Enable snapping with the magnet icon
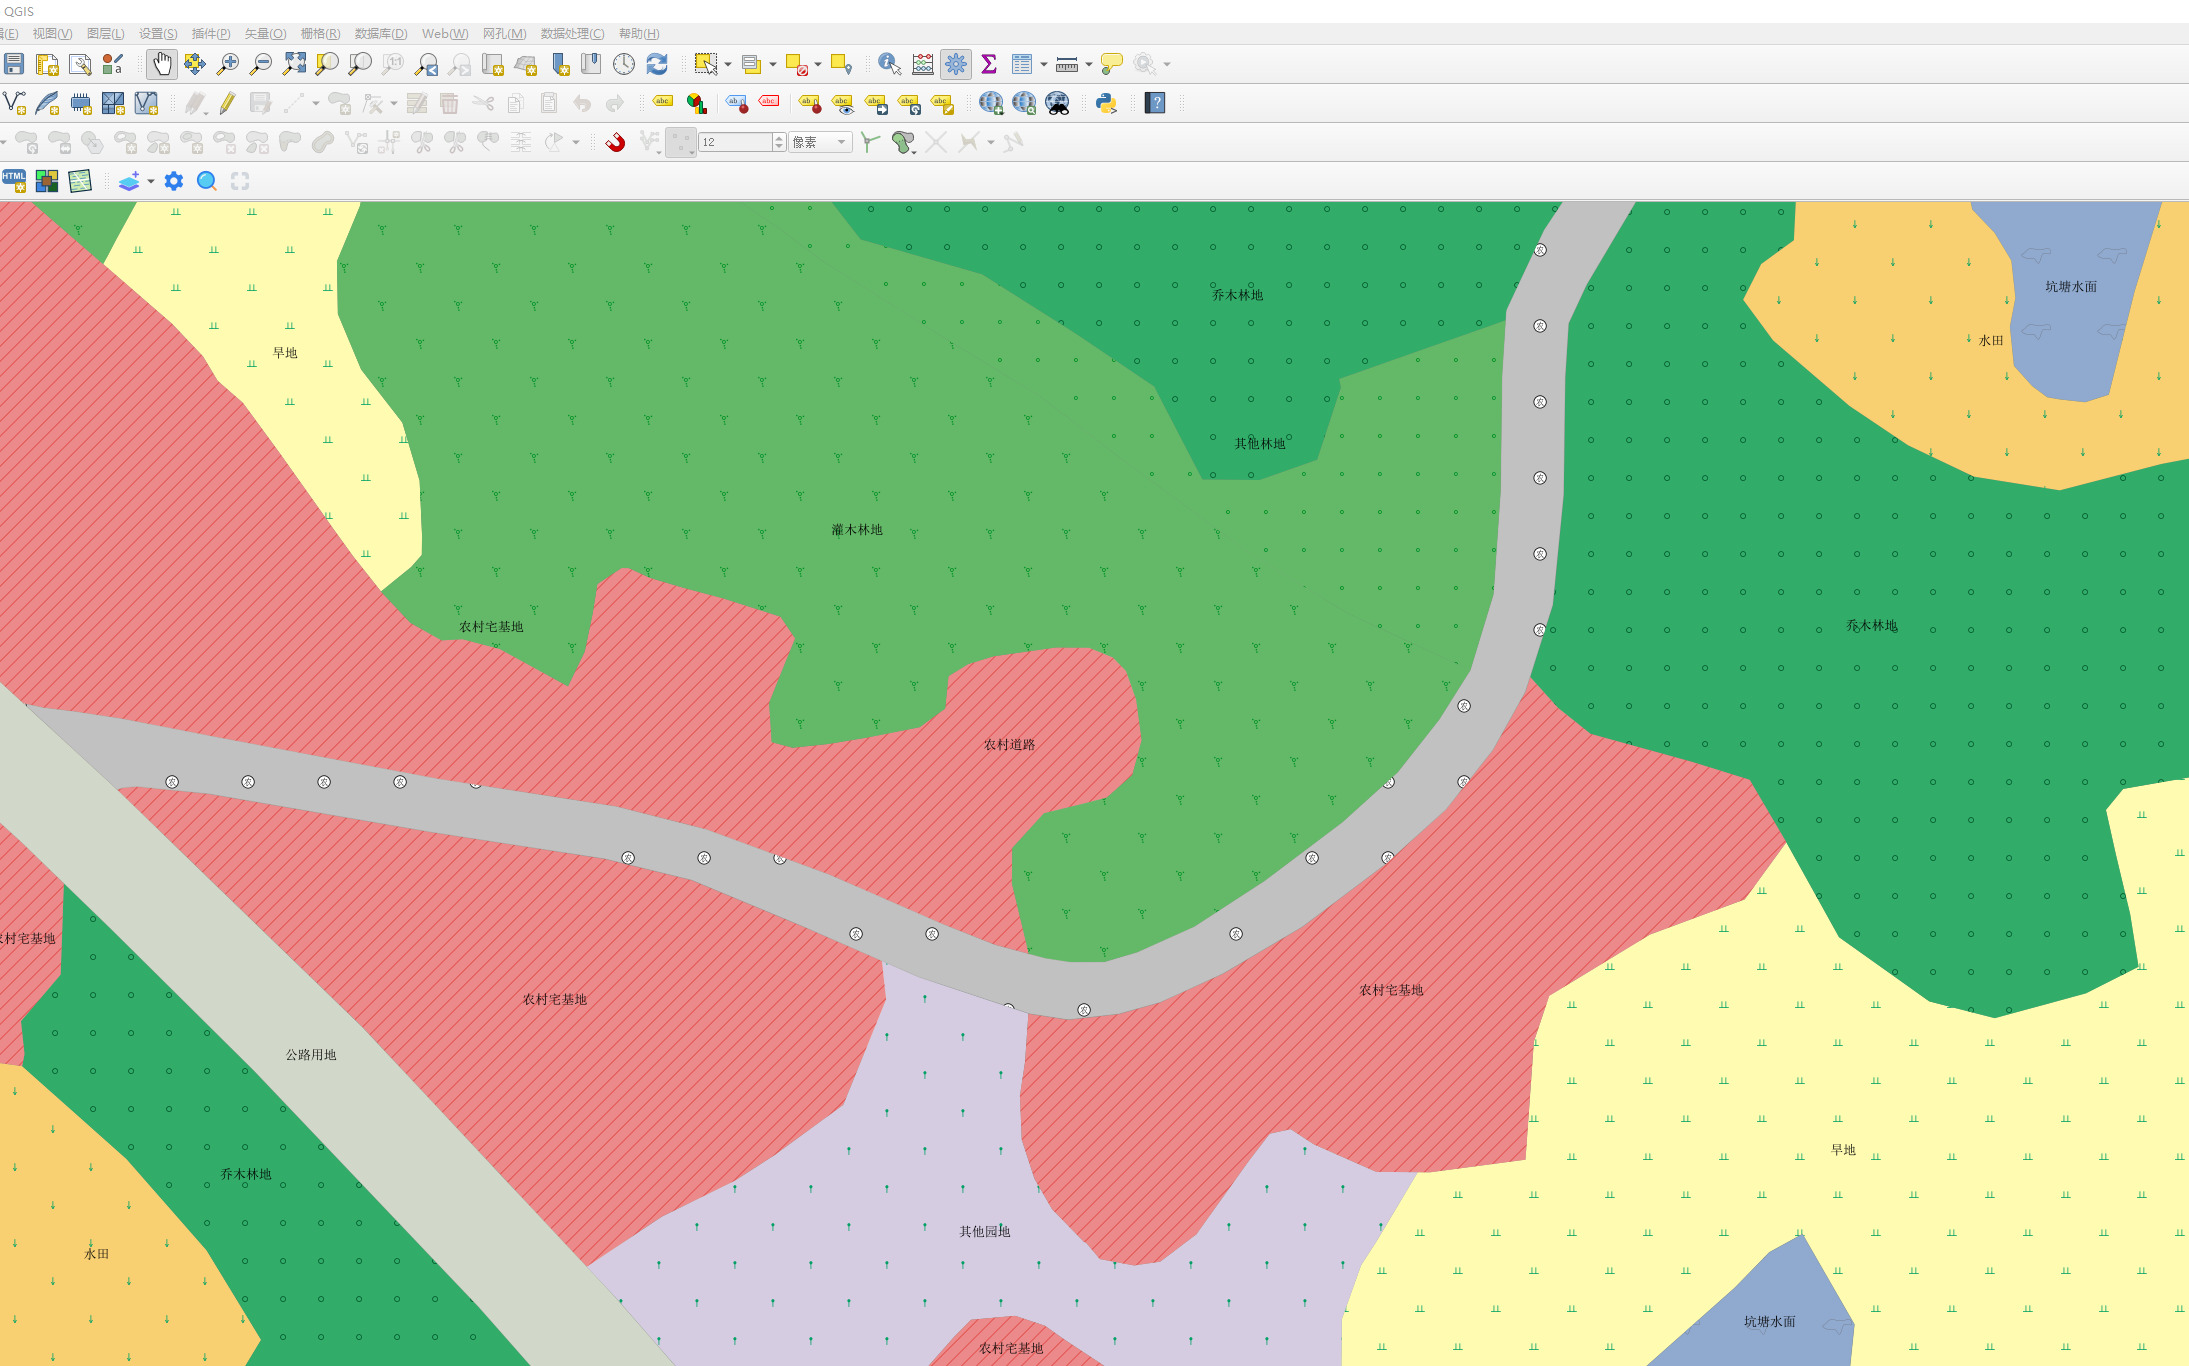 (x=616, y=142)
